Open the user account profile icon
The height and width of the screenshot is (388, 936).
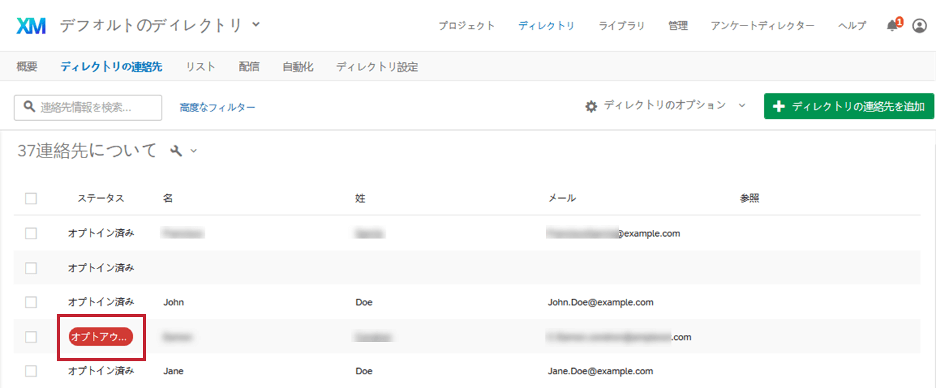(x=919, y=26)
